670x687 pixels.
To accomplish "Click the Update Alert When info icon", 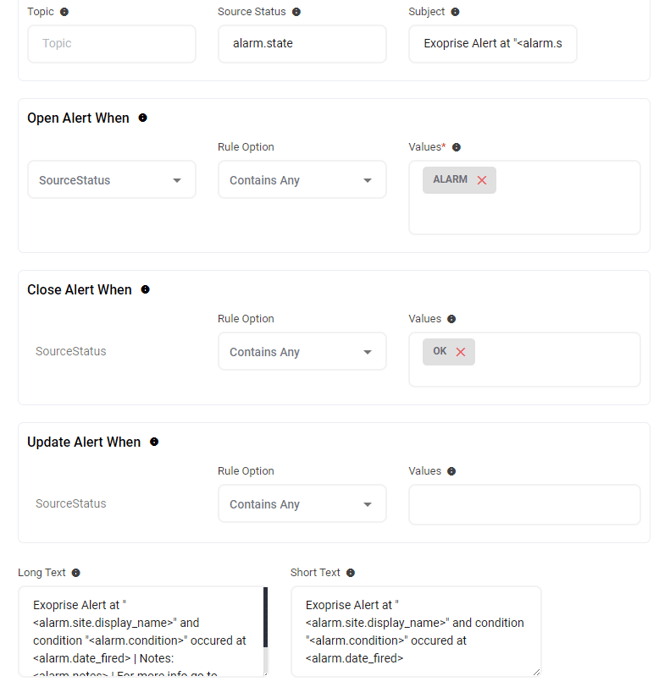I will pos(154,442).
